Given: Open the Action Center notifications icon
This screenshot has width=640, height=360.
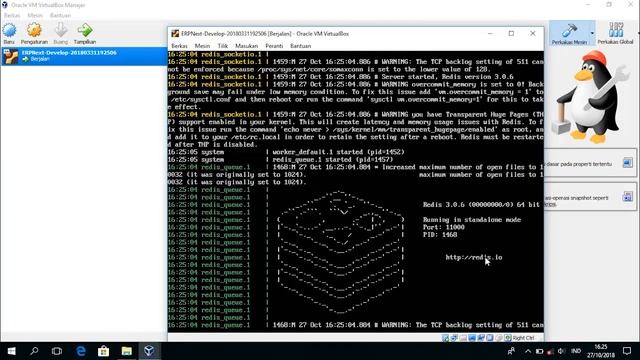Looking at the screenshot, I should click(627, 351).
